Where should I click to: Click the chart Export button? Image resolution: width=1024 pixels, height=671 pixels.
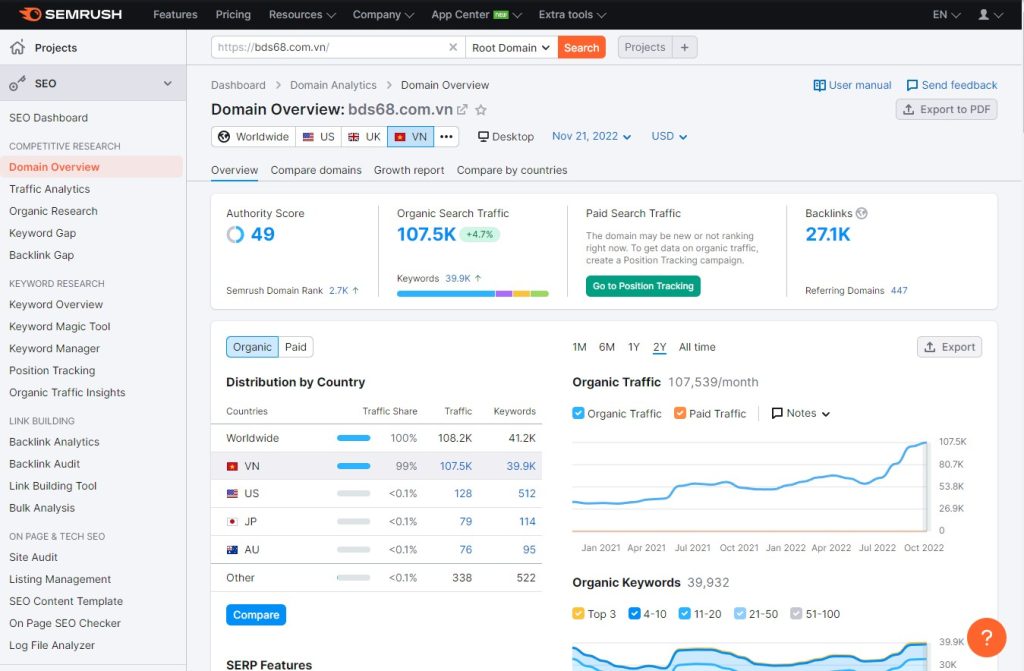coord(949,347)
